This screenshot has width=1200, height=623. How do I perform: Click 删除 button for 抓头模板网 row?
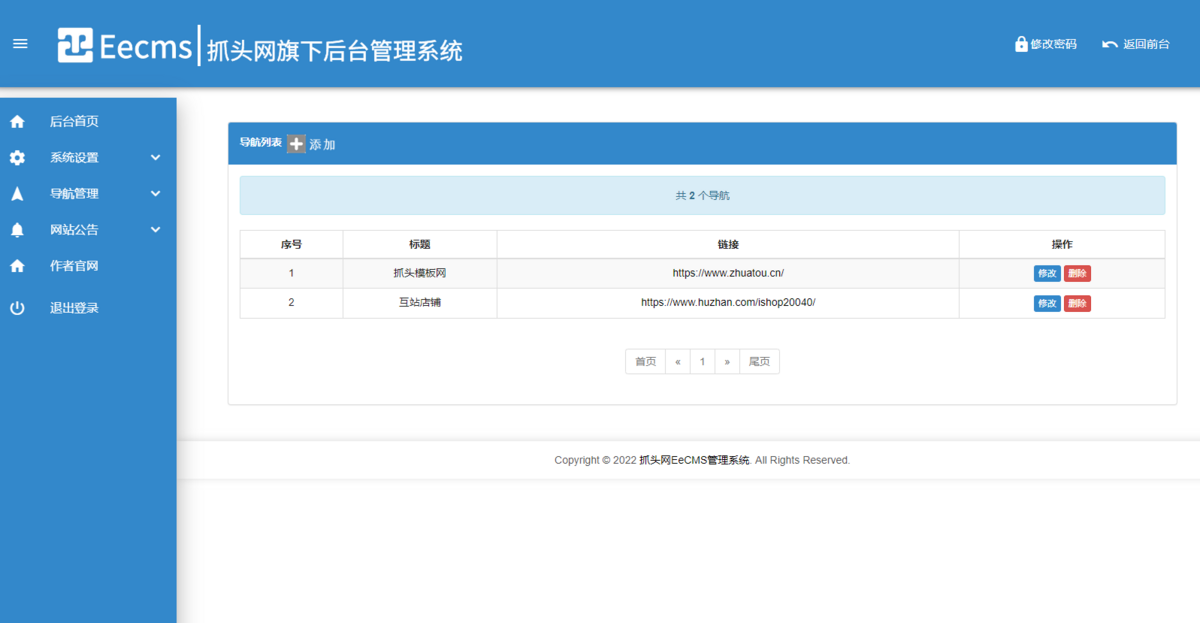[1077, 273]
